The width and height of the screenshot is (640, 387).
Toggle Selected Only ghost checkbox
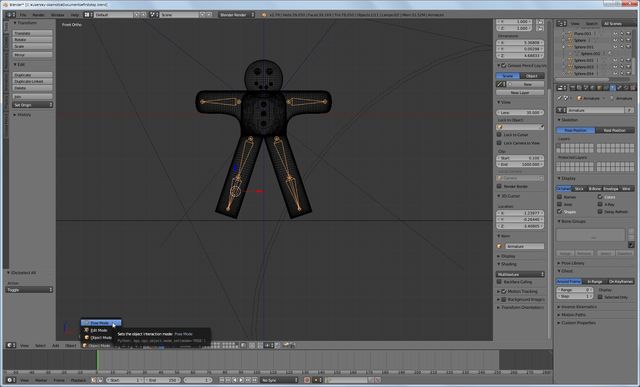(600, 297)
